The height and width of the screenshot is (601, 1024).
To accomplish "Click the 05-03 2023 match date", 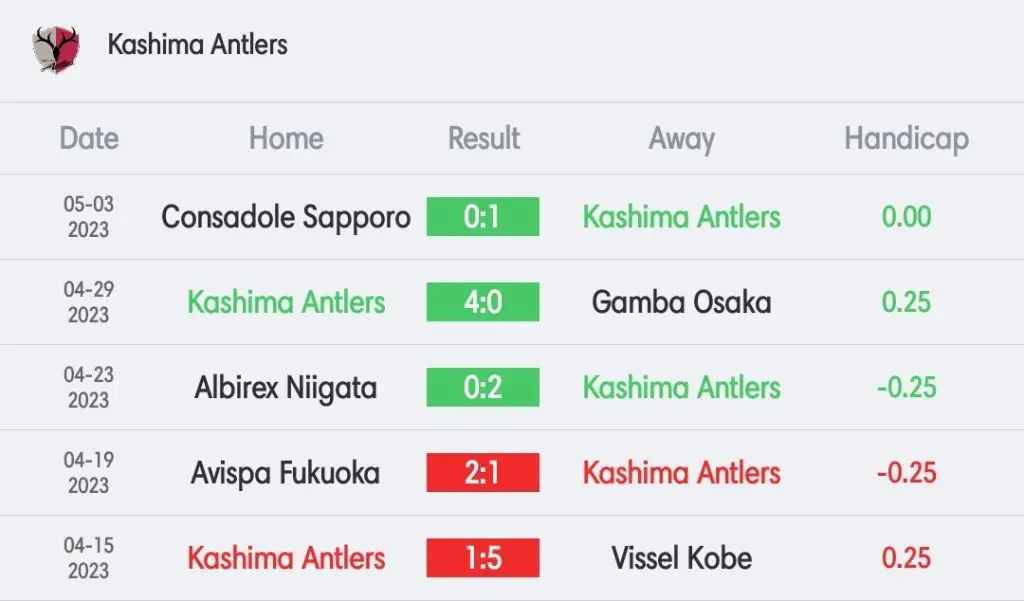I will 89,217.
